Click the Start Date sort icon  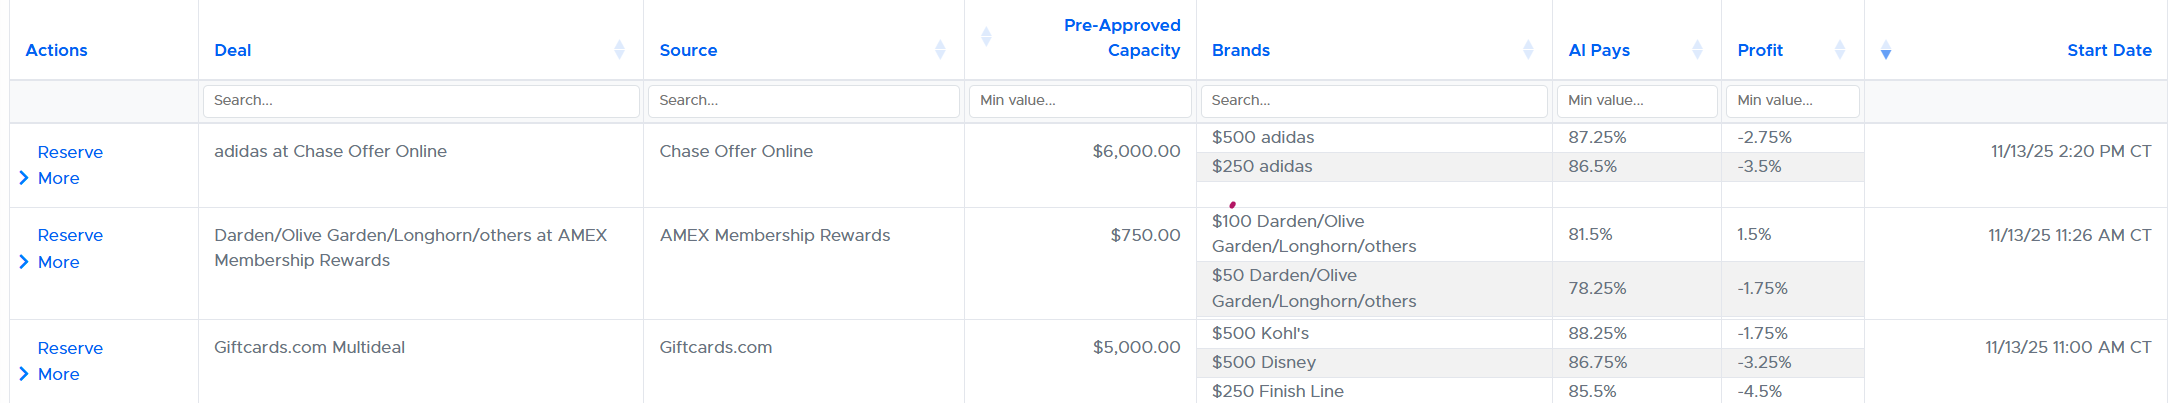tap(1886, 50)
